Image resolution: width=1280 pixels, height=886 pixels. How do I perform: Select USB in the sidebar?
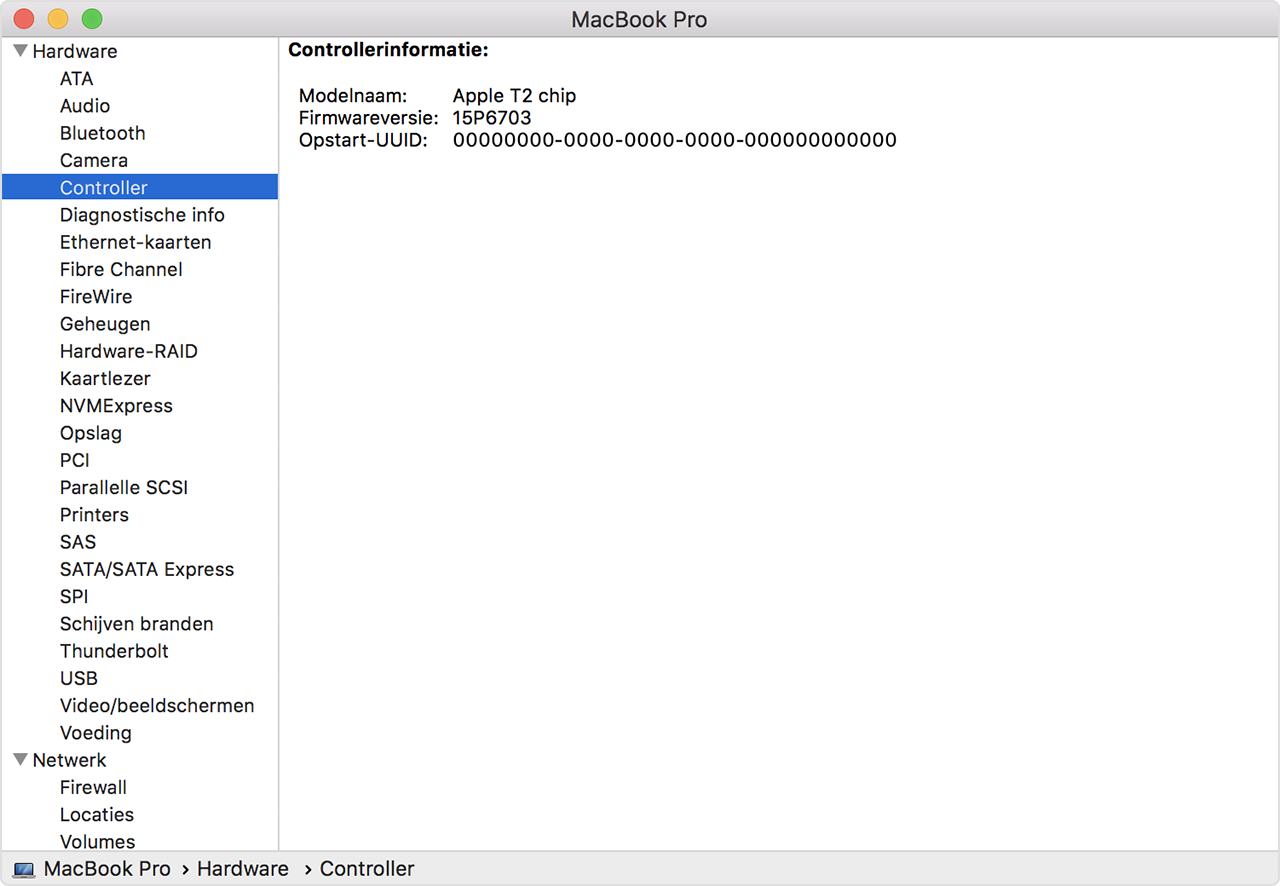78,678
